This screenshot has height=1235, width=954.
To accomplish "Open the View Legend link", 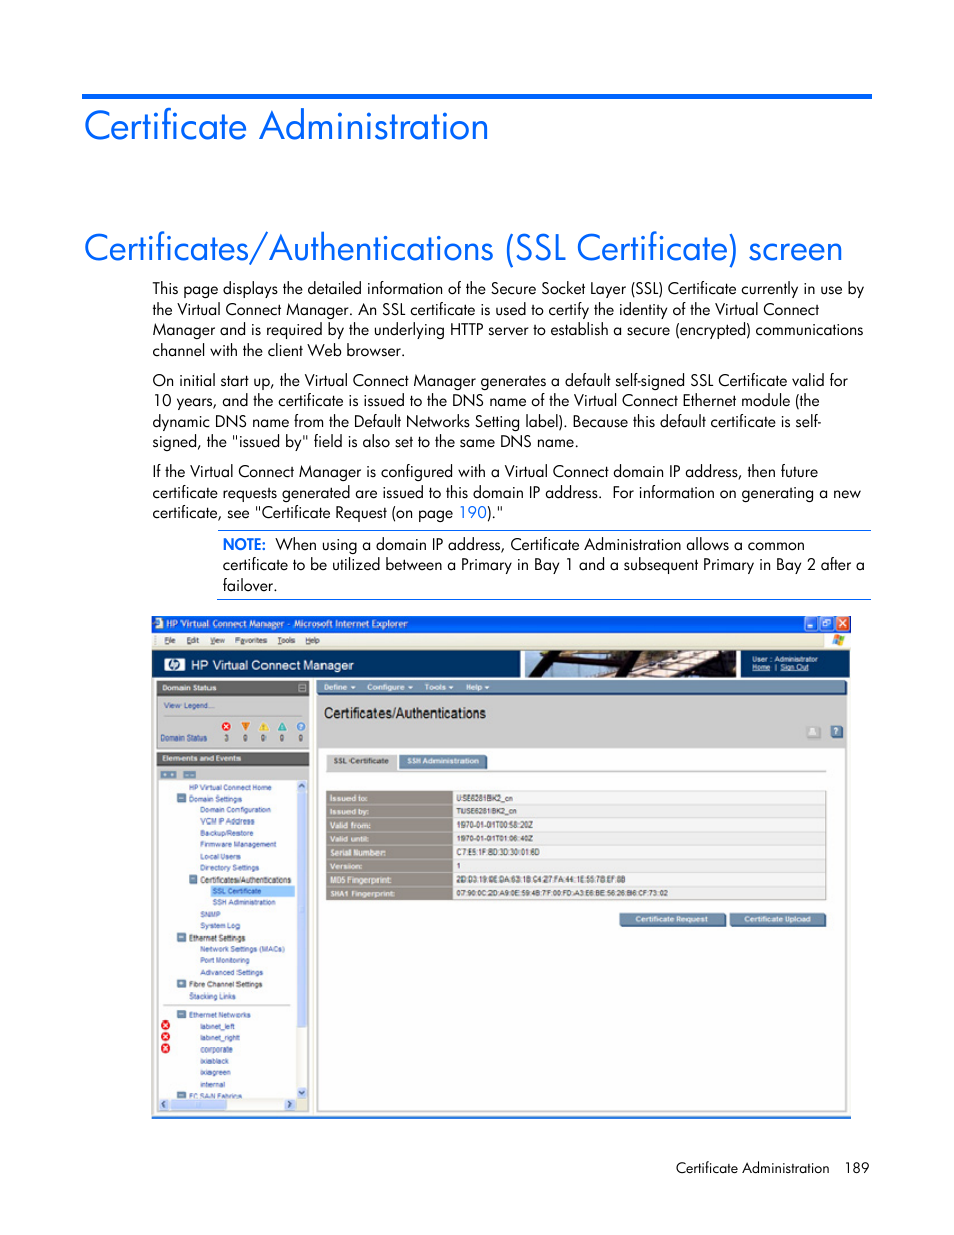I will click(188, 706).
